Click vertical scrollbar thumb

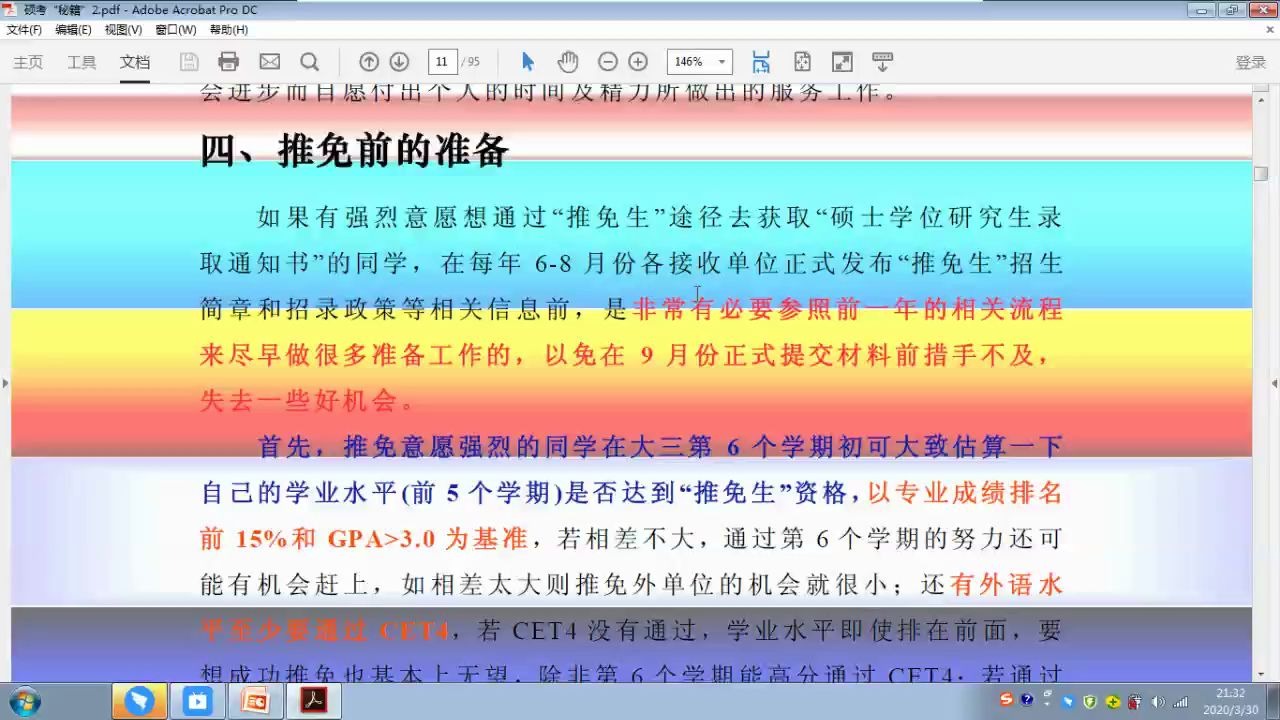click(x=1261, y=173)
